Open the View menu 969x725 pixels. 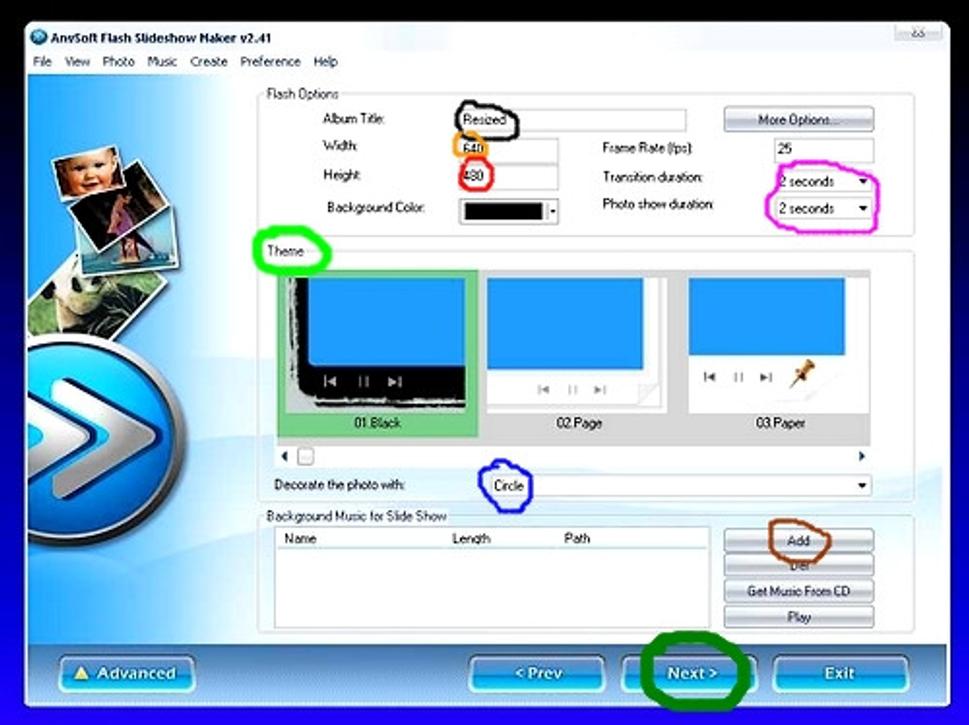pyautogui.click(x=77, y=62)
